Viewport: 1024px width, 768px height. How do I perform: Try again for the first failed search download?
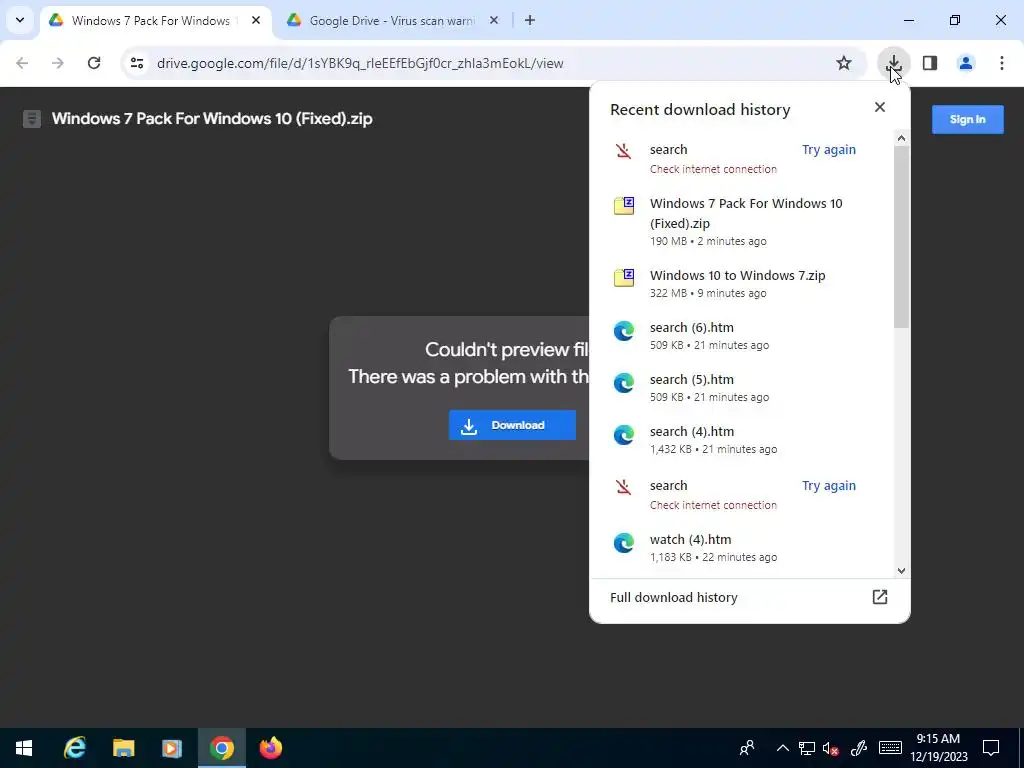829,150
